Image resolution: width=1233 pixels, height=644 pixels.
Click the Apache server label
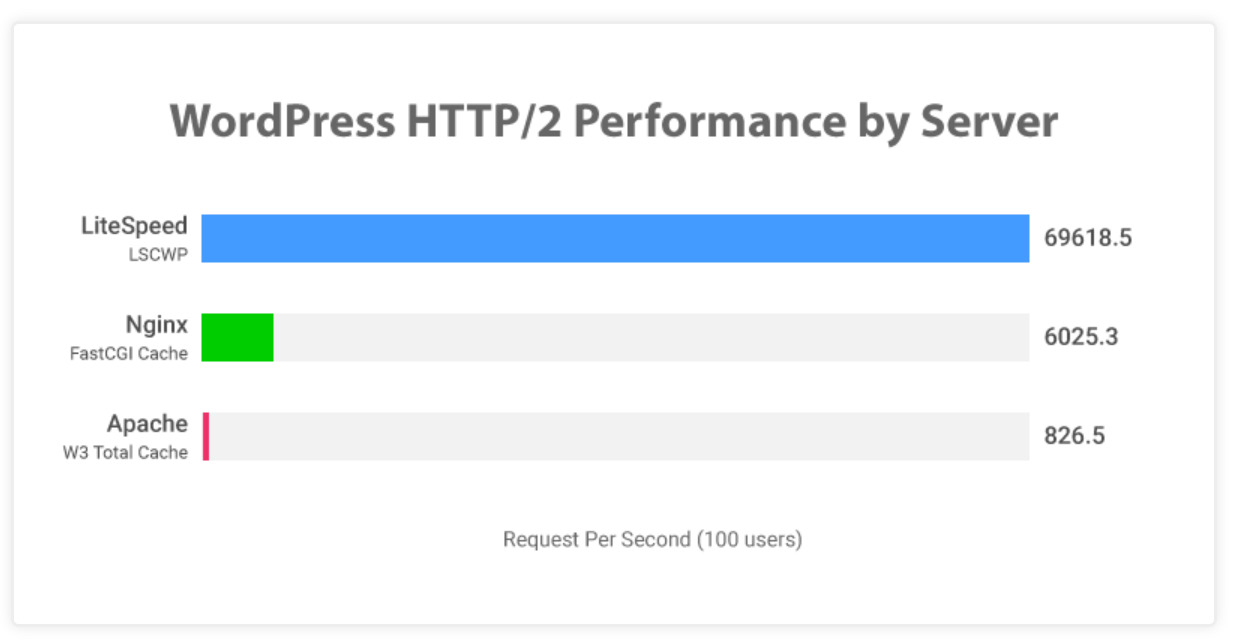point(147,424)
